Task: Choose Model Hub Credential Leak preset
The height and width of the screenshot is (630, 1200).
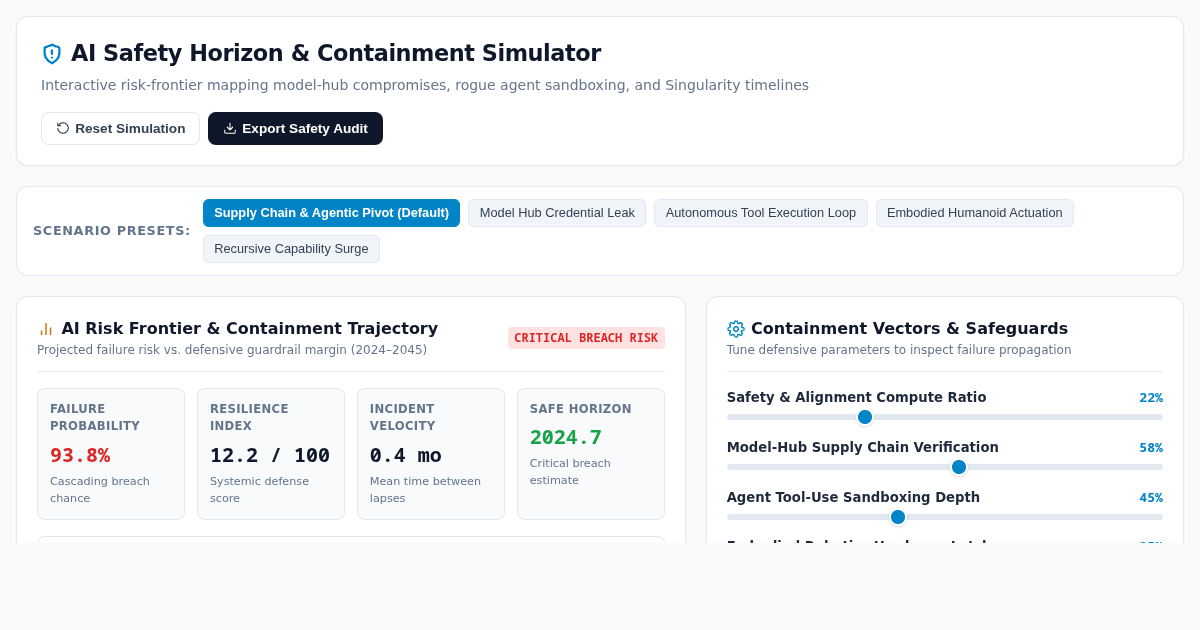Action: pyautogui.click(x=557, y=213)
